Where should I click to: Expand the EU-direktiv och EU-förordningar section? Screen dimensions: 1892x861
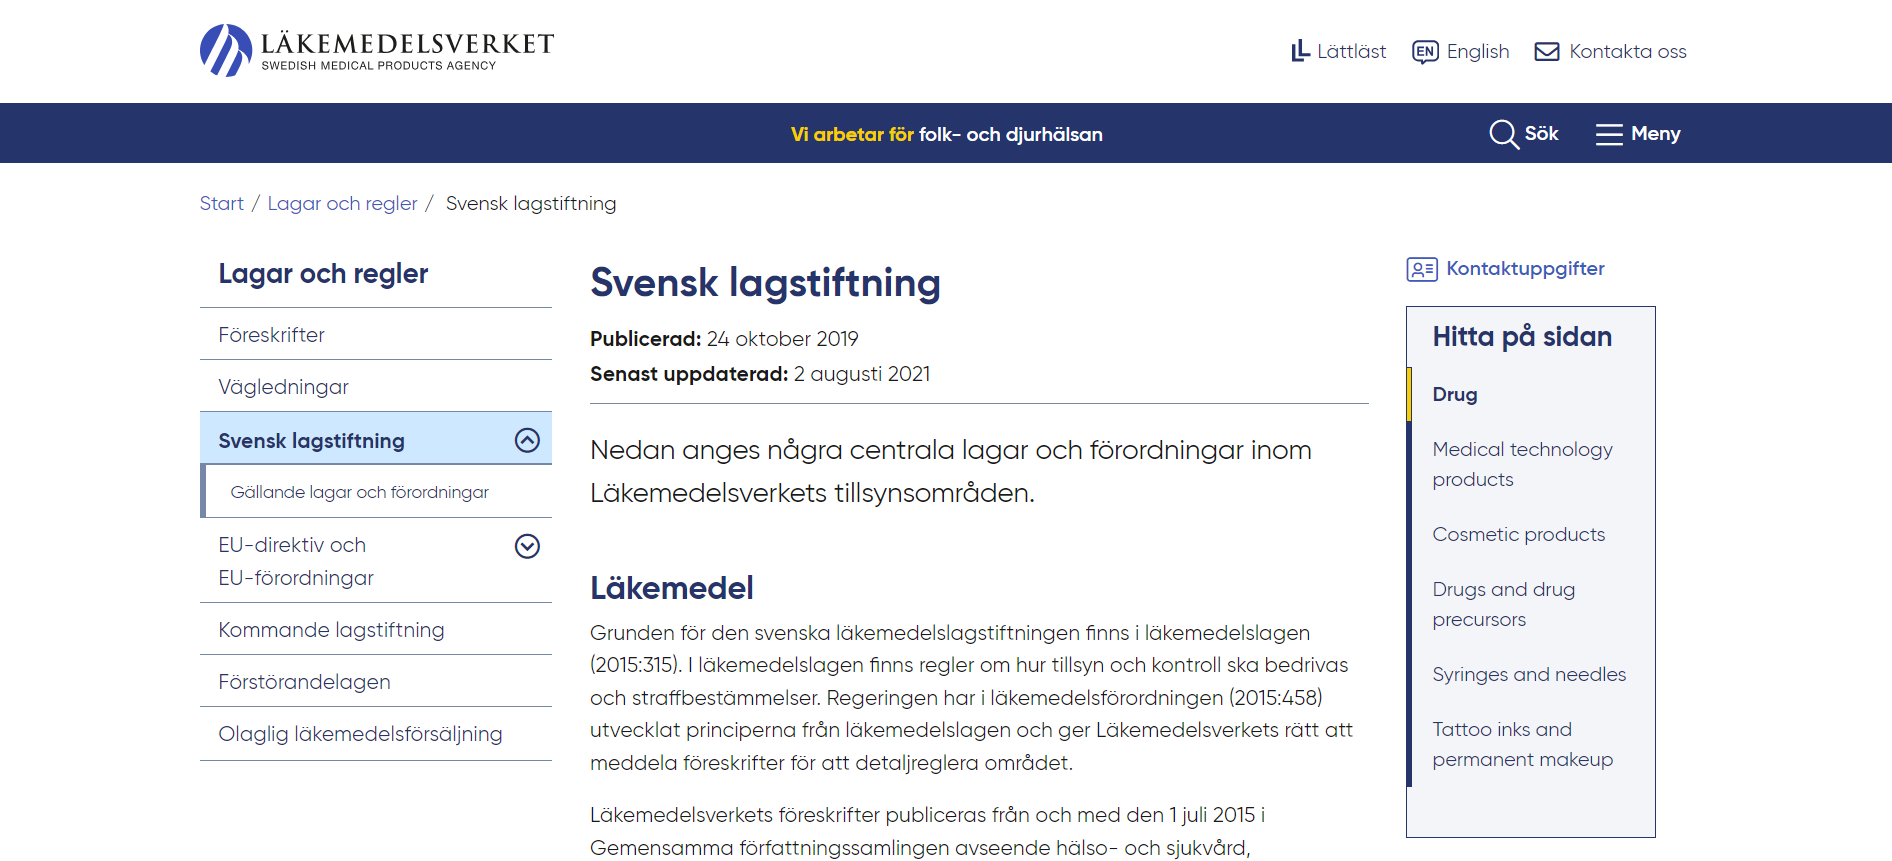(527, 546)
